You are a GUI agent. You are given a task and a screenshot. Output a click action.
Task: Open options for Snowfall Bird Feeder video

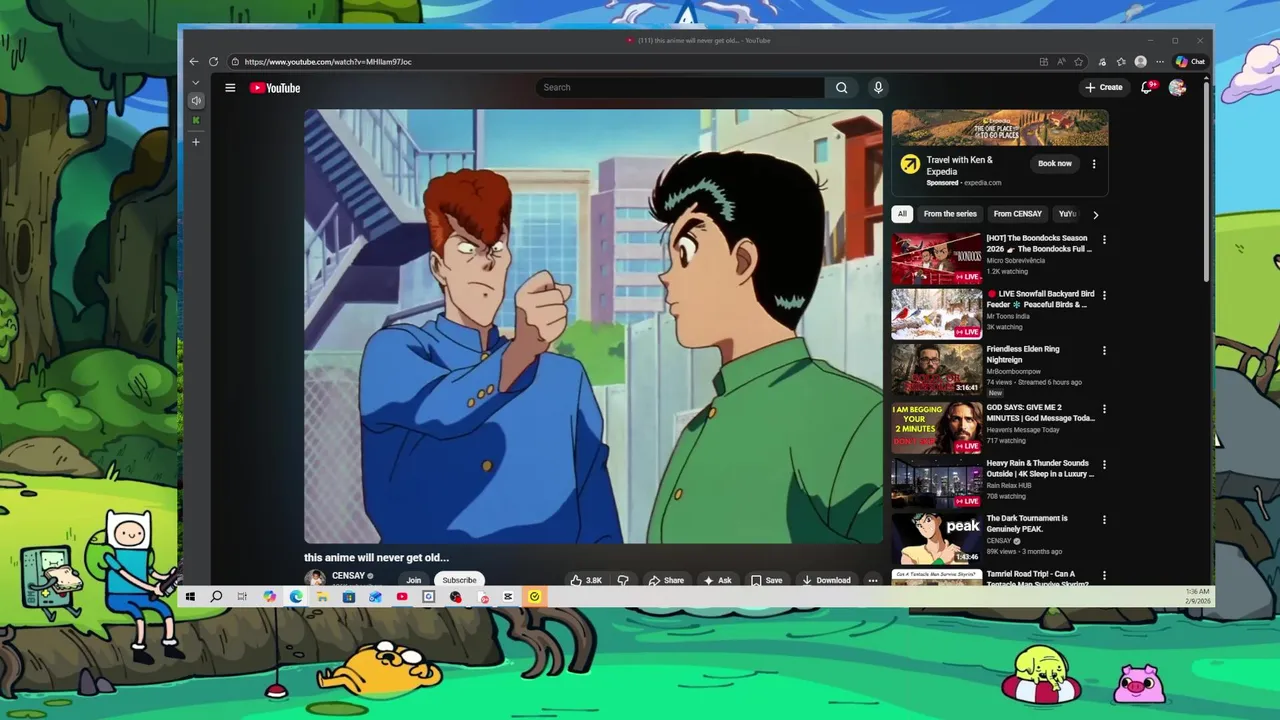click(1104, 296)
